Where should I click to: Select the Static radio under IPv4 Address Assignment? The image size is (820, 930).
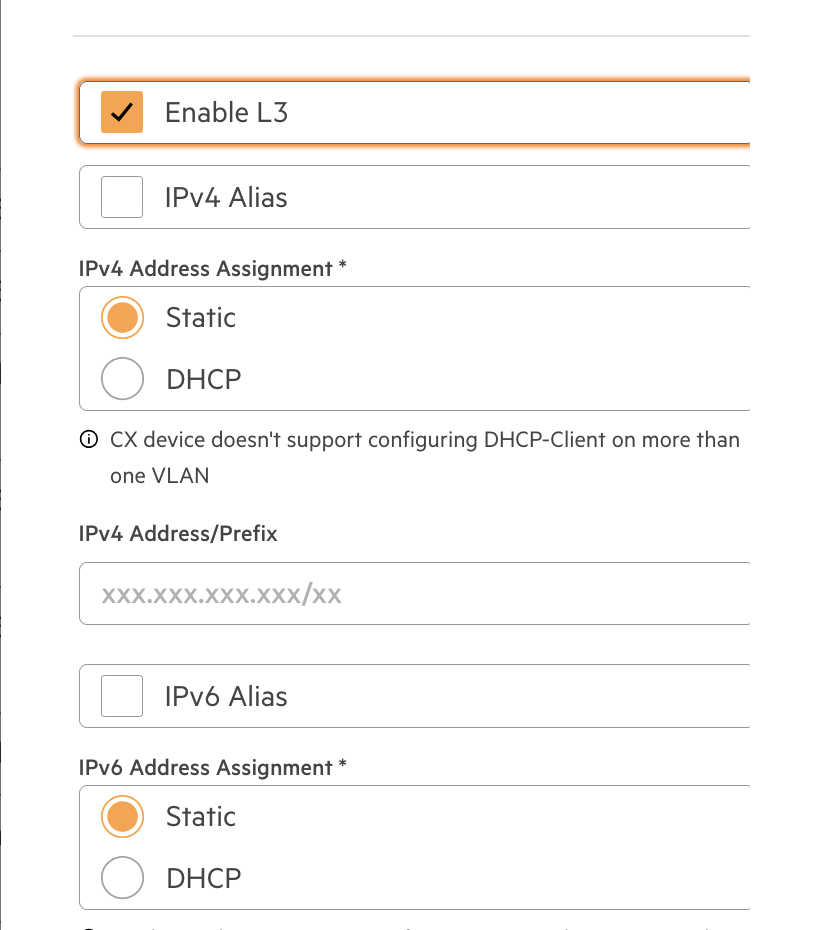(122, 317)
